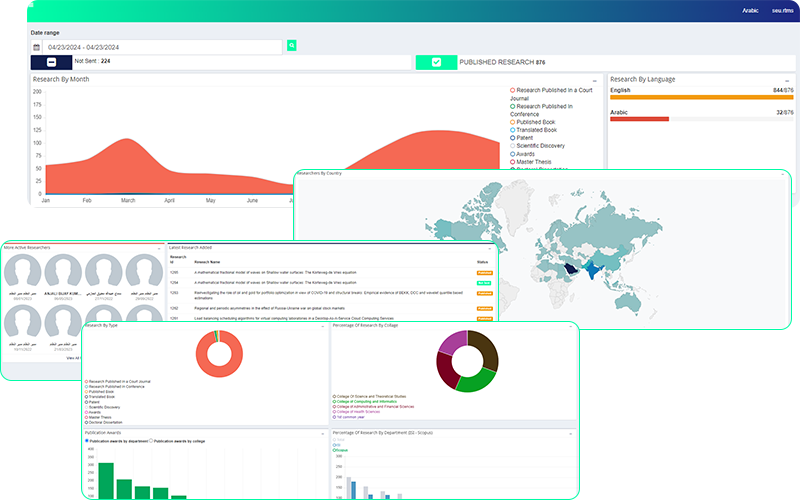Screen dimensions: 800x500
Task: Select Publication awards by college radio
Action: [151, 439]
